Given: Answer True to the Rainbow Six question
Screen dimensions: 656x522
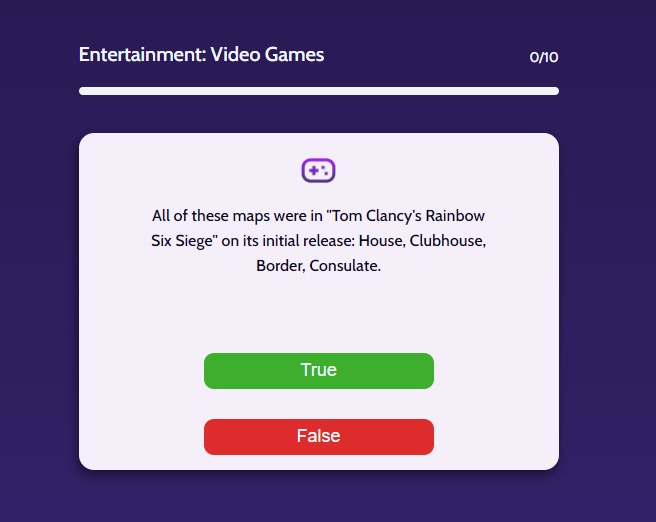Looking at the screenshot, I should click(x=319, y=371).
